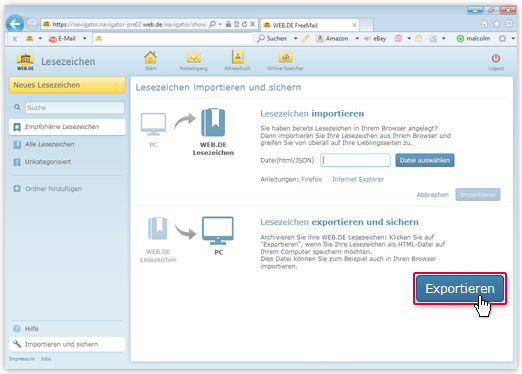
Task: Click the Importieren button
Action: tap(478, 195)
